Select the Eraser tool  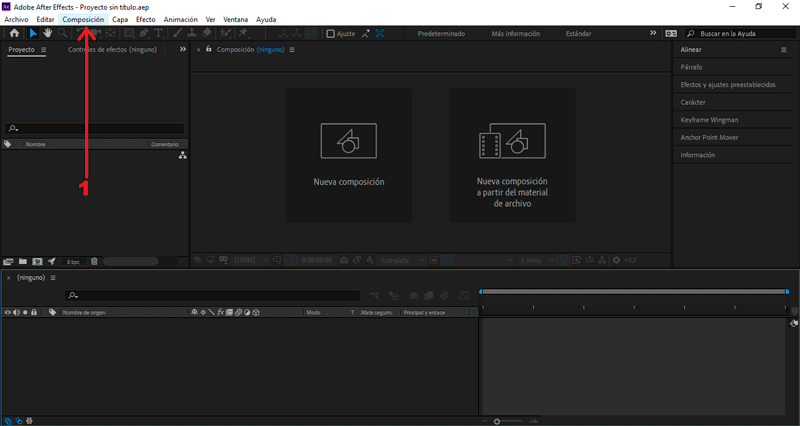click(x=206, y=33)
